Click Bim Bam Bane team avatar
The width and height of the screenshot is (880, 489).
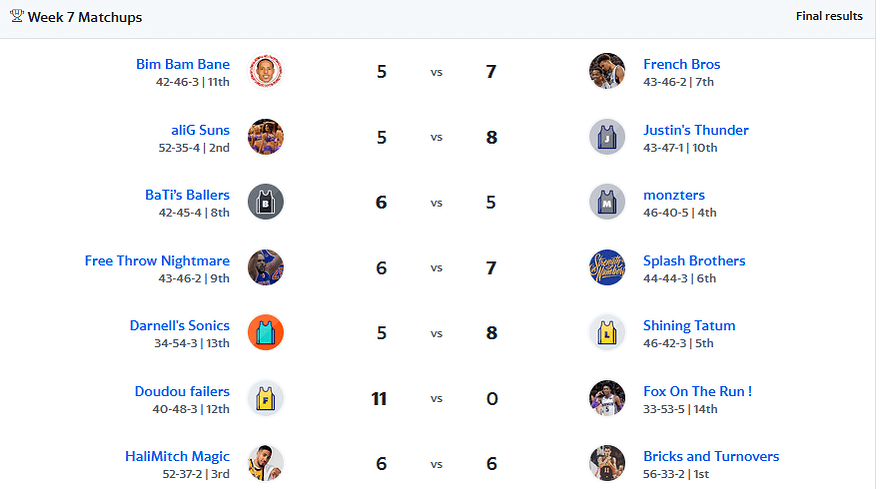pos(265,71)
